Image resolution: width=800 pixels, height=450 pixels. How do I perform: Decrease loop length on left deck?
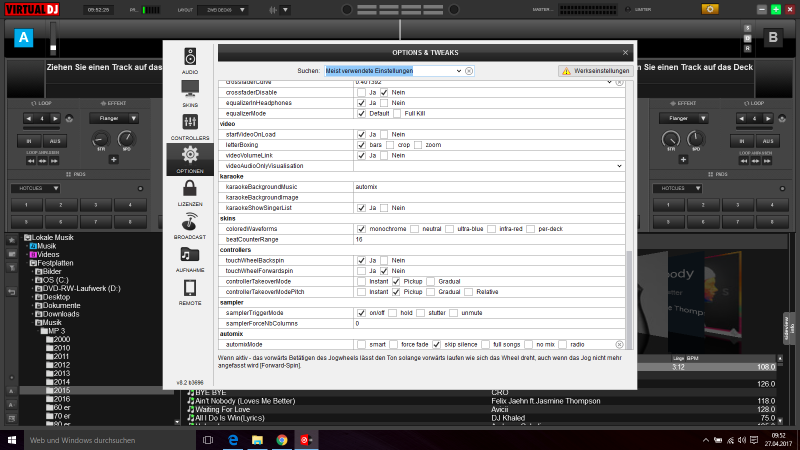[x=29, y=118]
